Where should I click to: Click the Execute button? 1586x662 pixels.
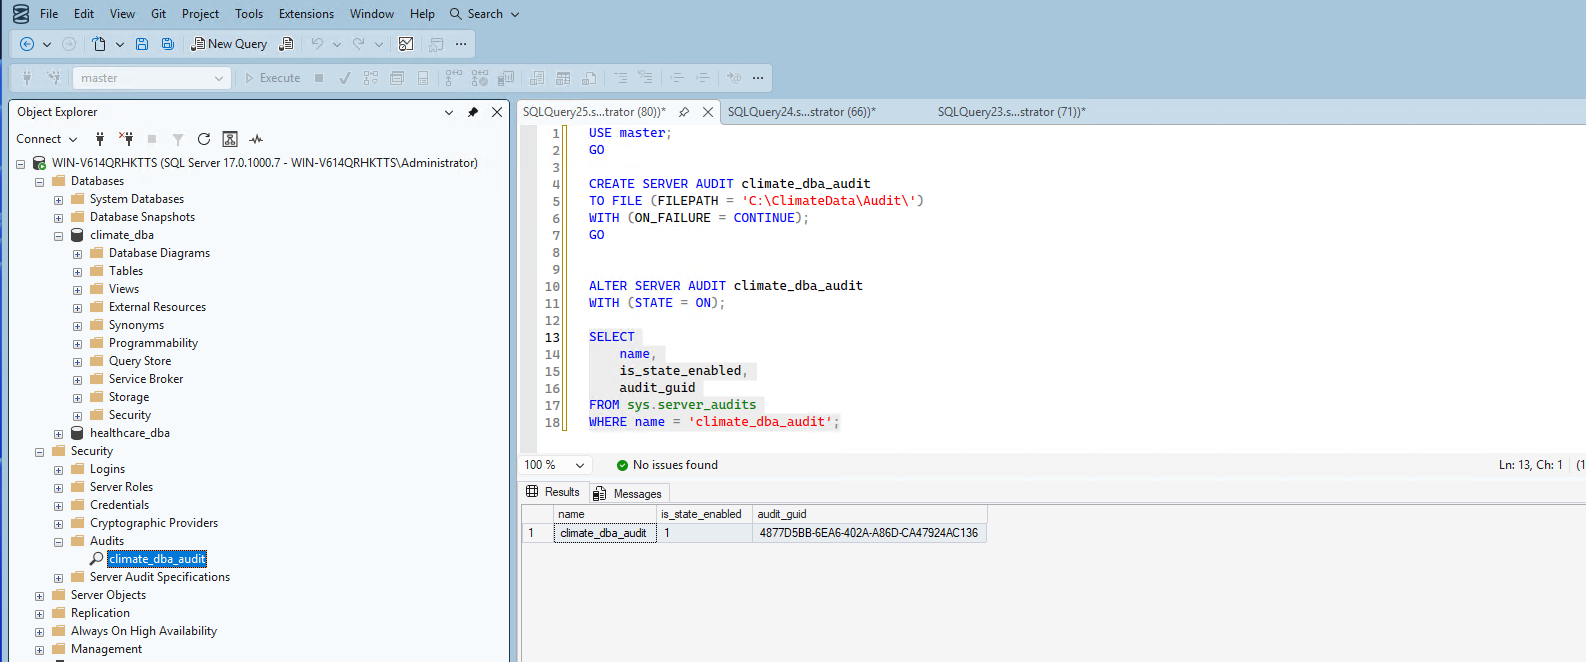click(x=273, y=78)
